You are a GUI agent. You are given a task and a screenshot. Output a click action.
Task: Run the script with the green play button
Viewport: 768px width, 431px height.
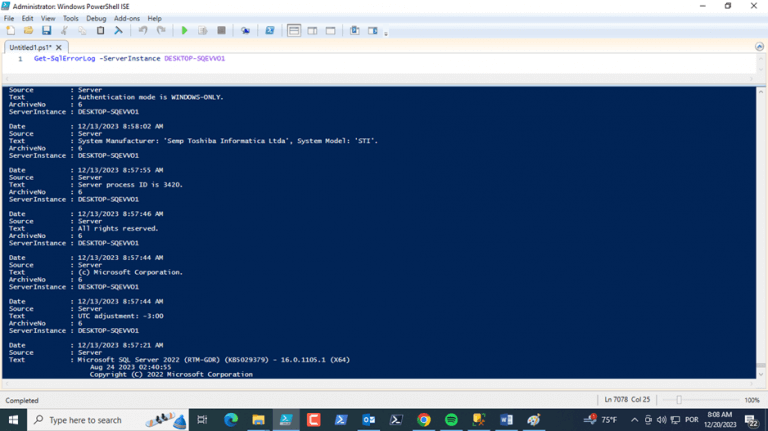[x=184, y=30]
